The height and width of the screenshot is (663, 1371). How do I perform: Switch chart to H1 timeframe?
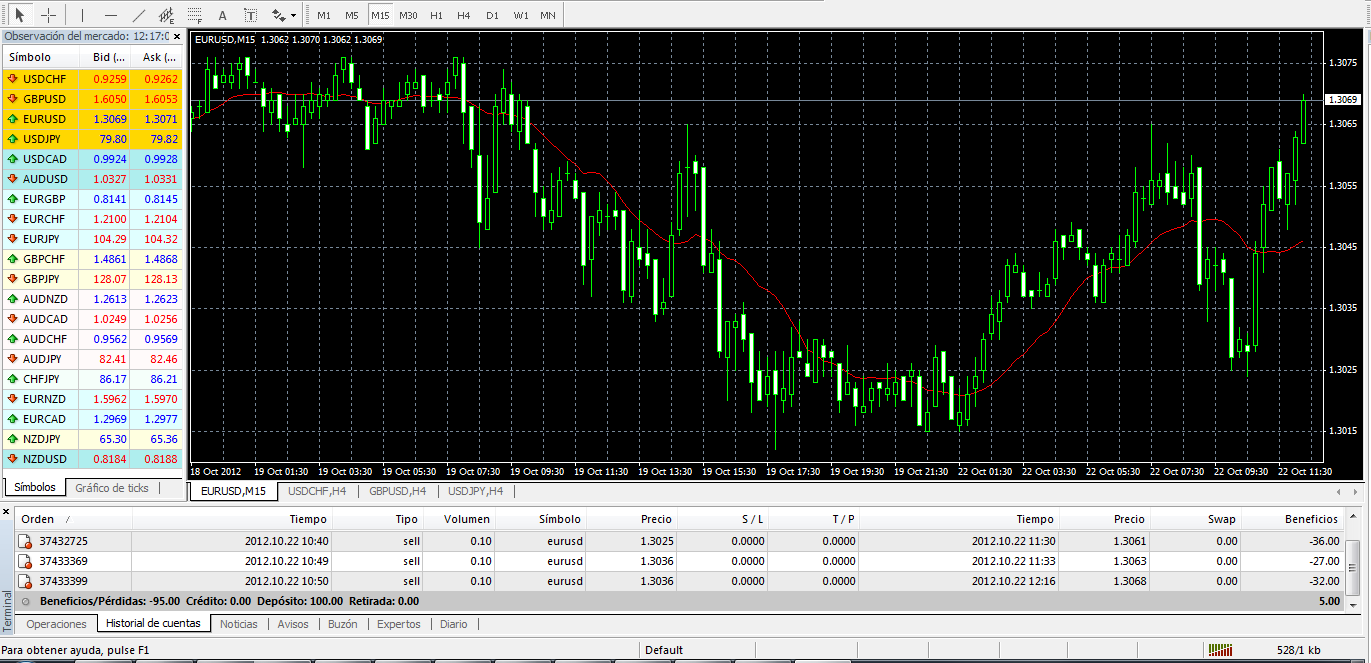436,15
